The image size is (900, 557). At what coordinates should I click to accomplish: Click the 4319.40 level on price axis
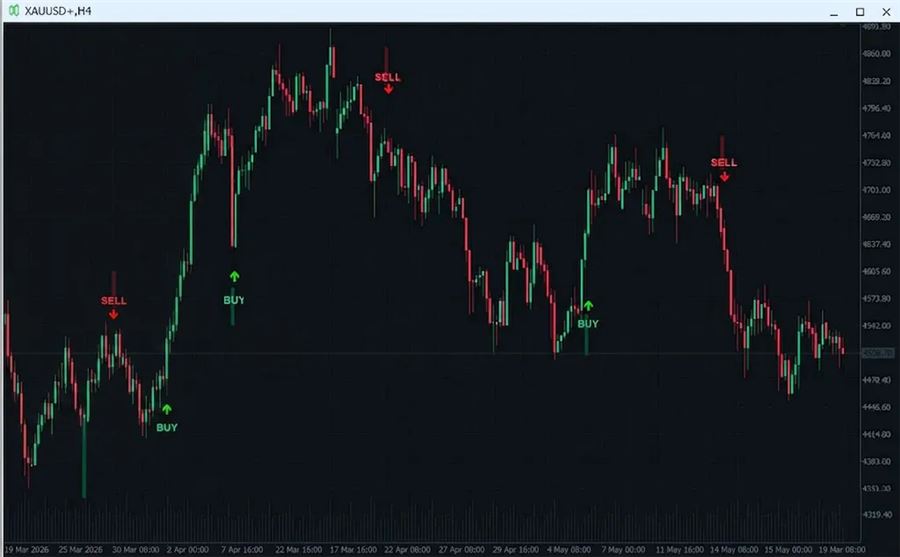(876, 515)
